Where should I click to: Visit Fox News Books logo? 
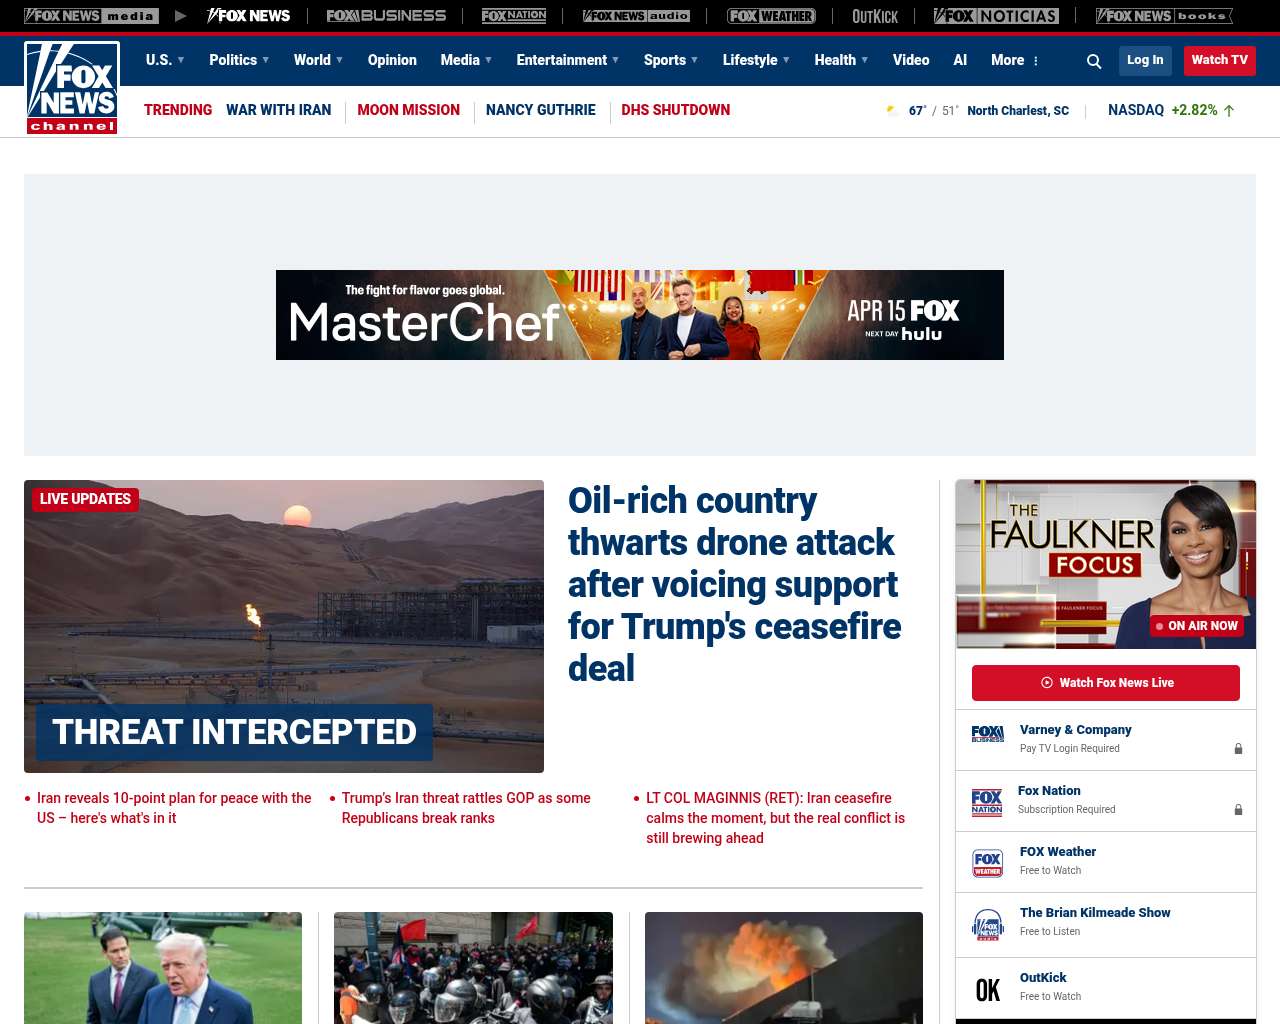(1164, 16)
